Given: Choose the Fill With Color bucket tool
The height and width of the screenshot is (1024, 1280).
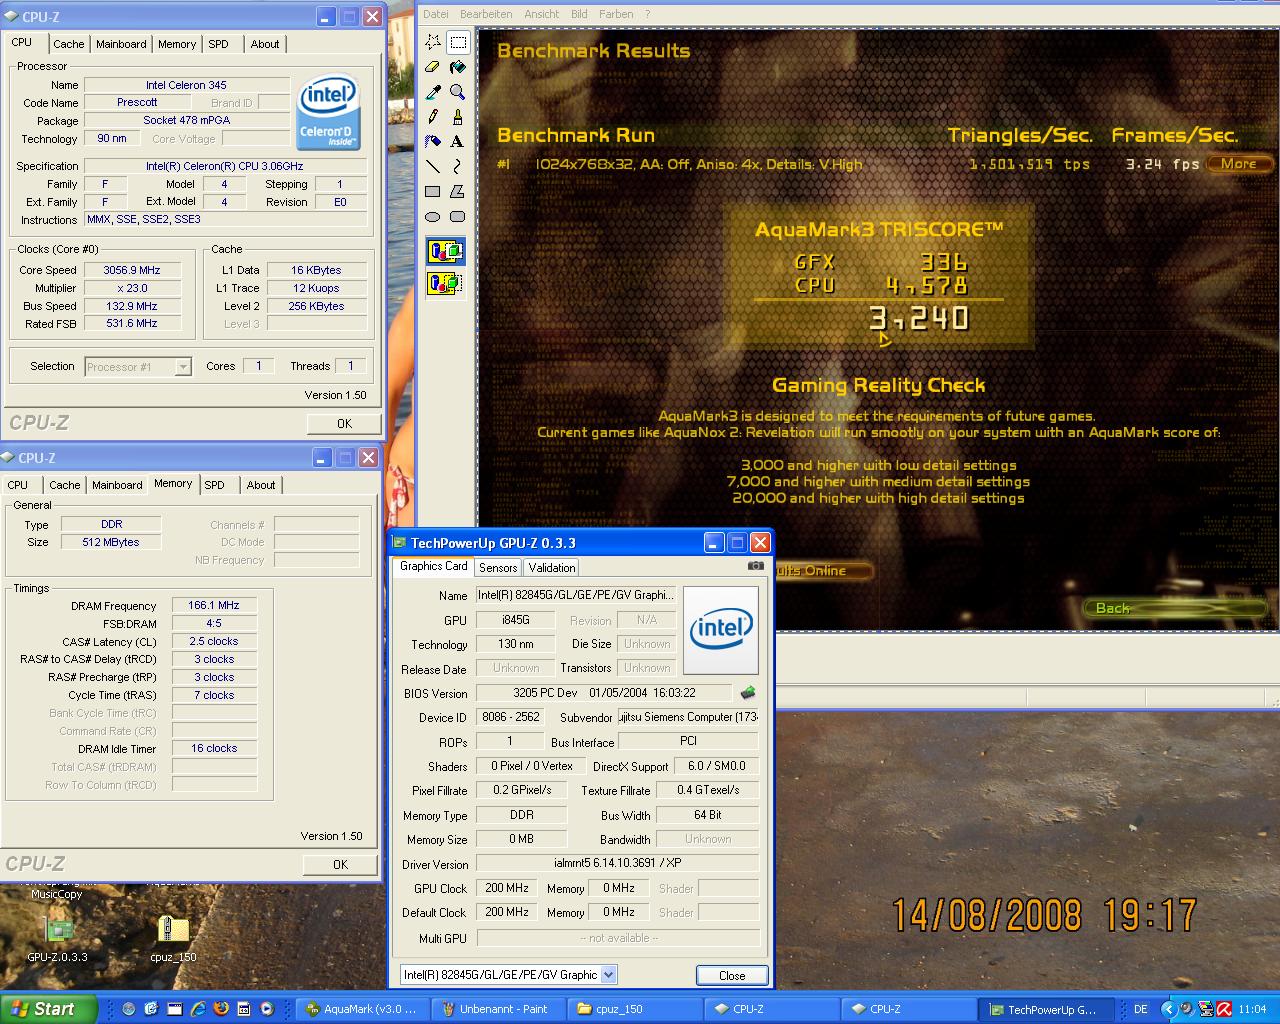Looking at the screenshot, I should click(x=458, y=67).
